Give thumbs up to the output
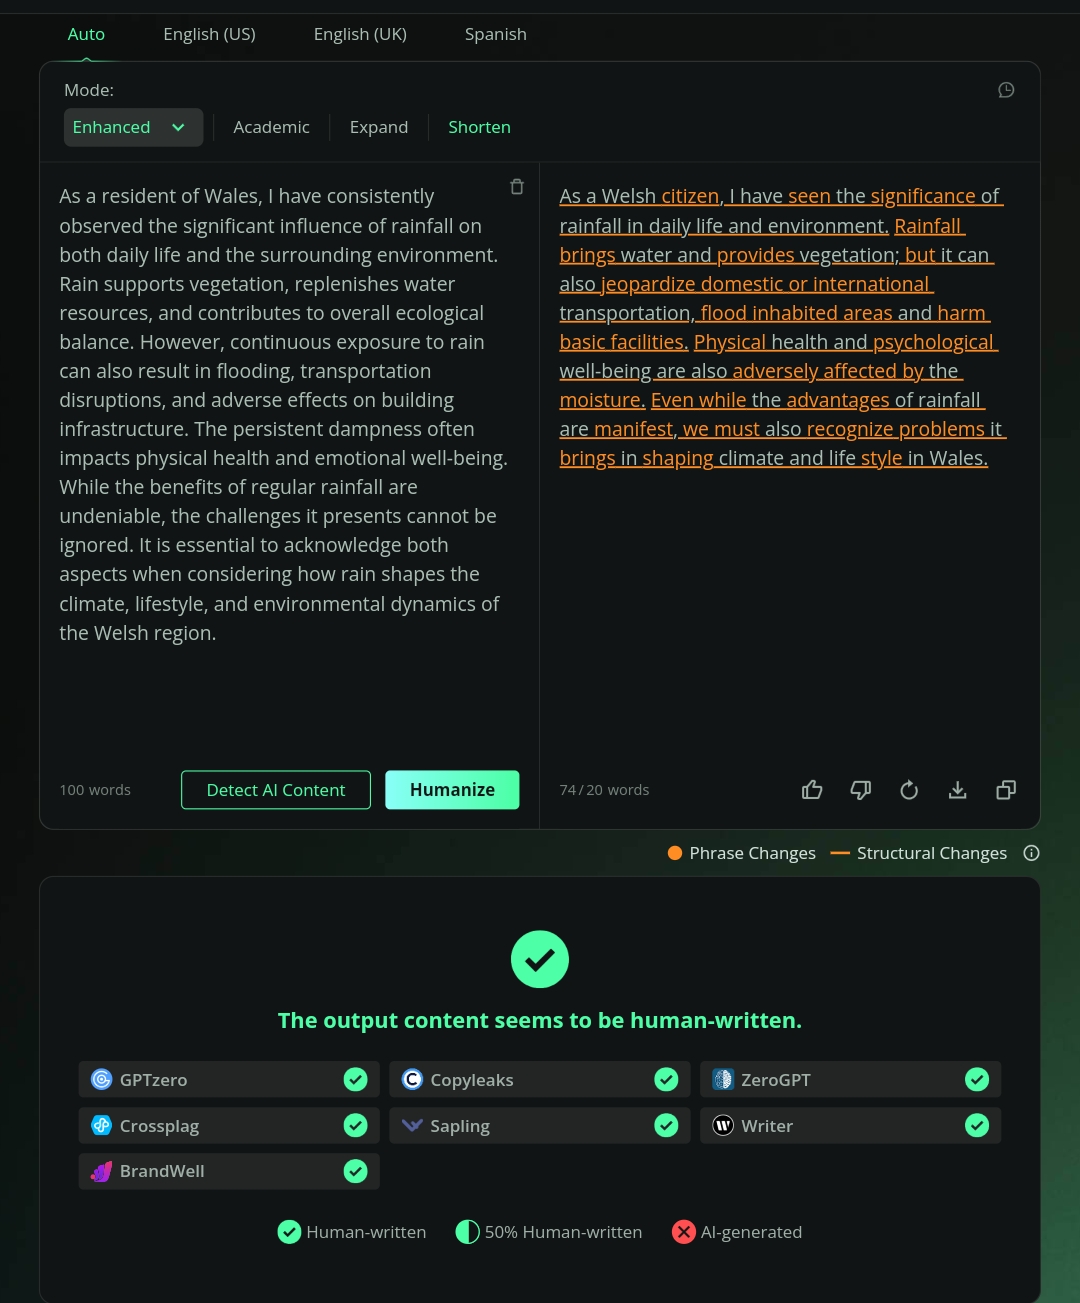1080x1303 pixels. click(812, 790)
